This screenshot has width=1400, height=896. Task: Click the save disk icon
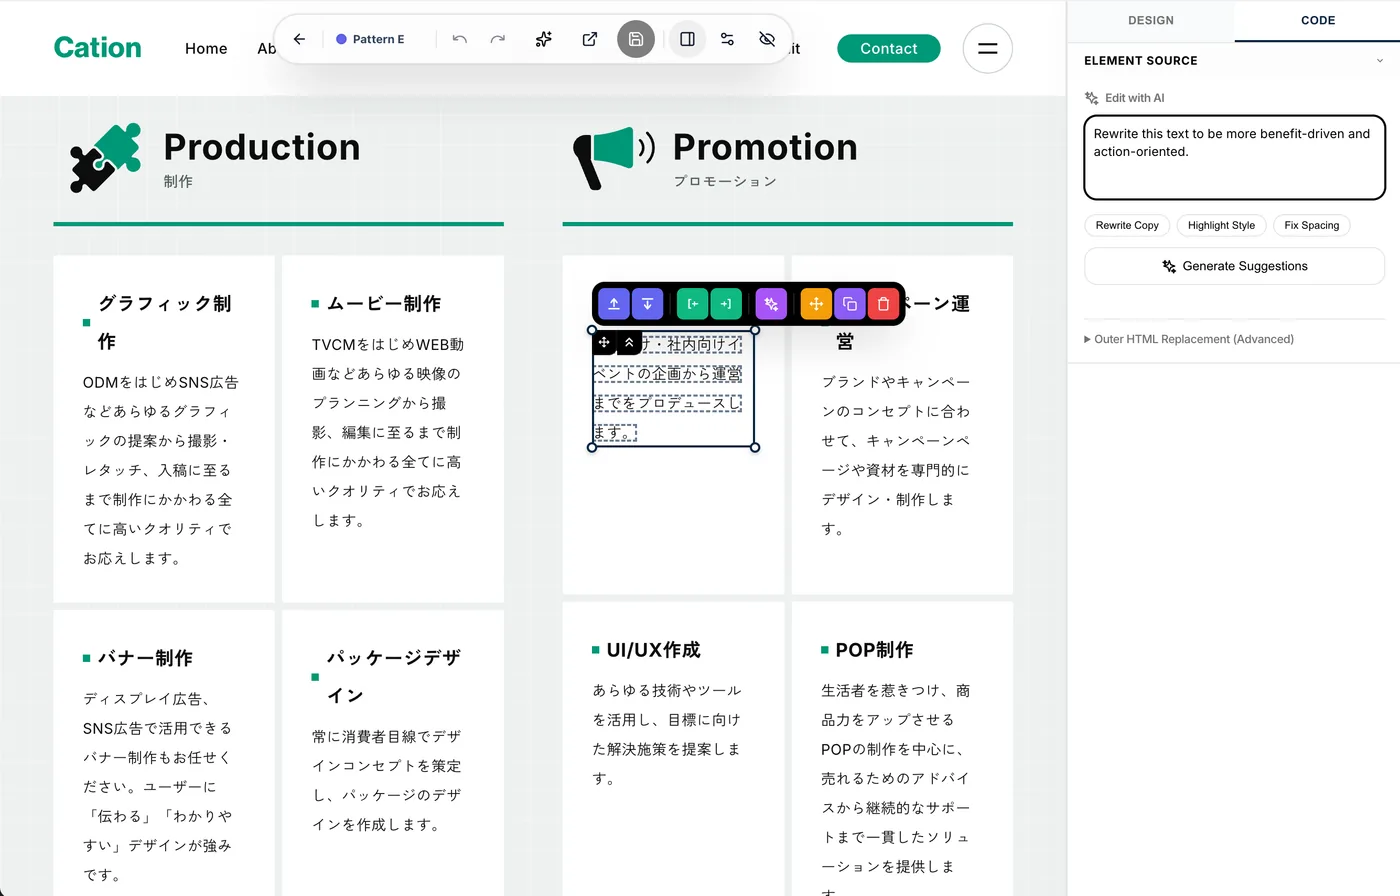pos(636,39)
